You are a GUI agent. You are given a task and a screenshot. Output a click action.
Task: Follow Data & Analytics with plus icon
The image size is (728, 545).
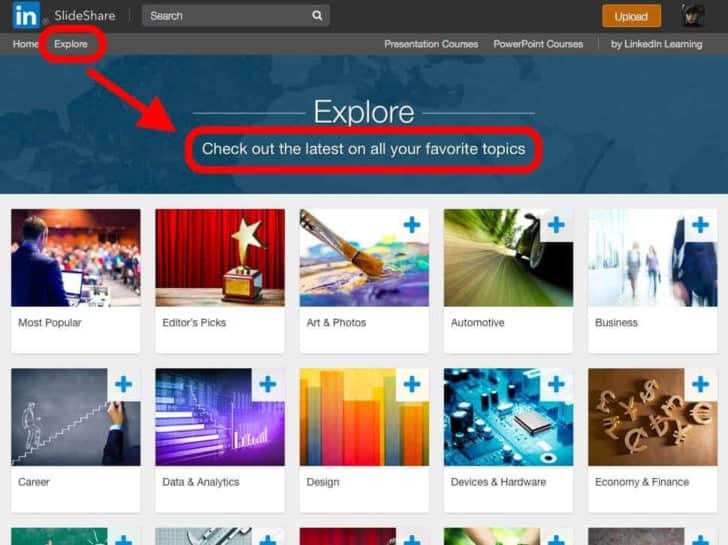pos(268,384)
